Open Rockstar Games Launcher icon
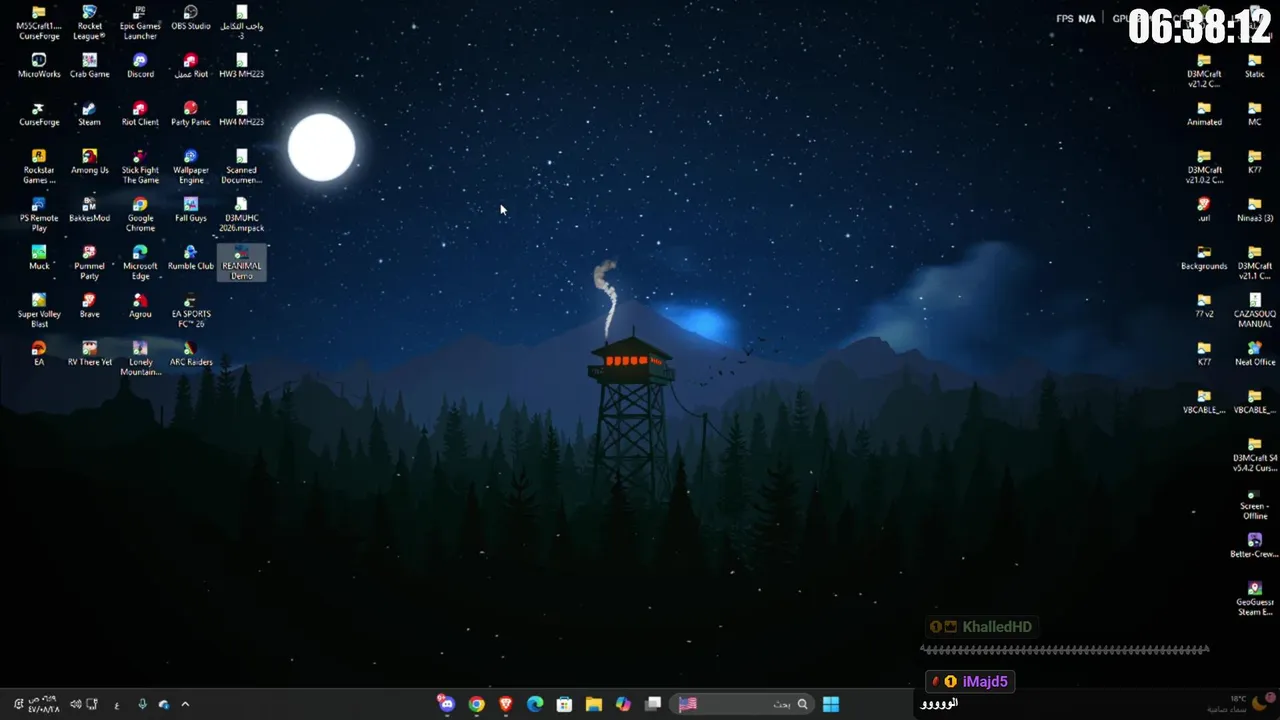The width and height of the screenshot is (1280, 720). [39, 166]
